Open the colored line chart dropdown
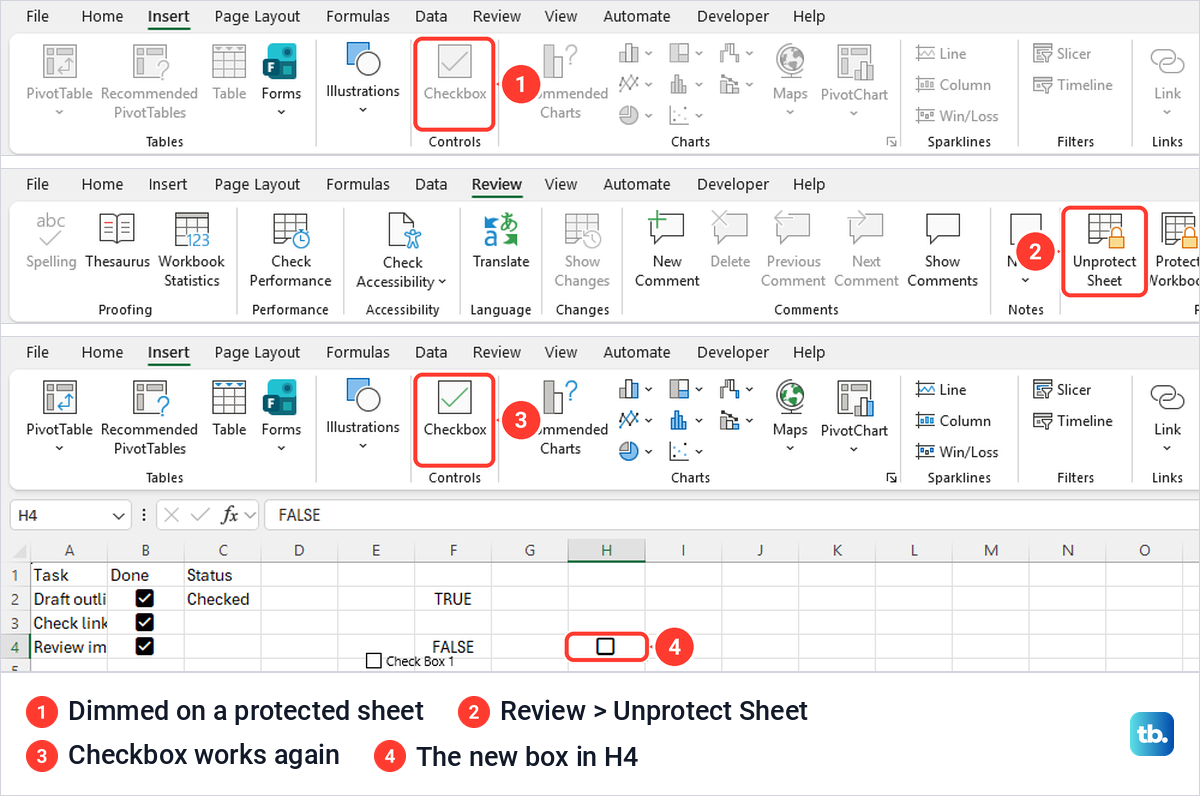Screen dimensions: 1200x796 click(x=650, y=420)
